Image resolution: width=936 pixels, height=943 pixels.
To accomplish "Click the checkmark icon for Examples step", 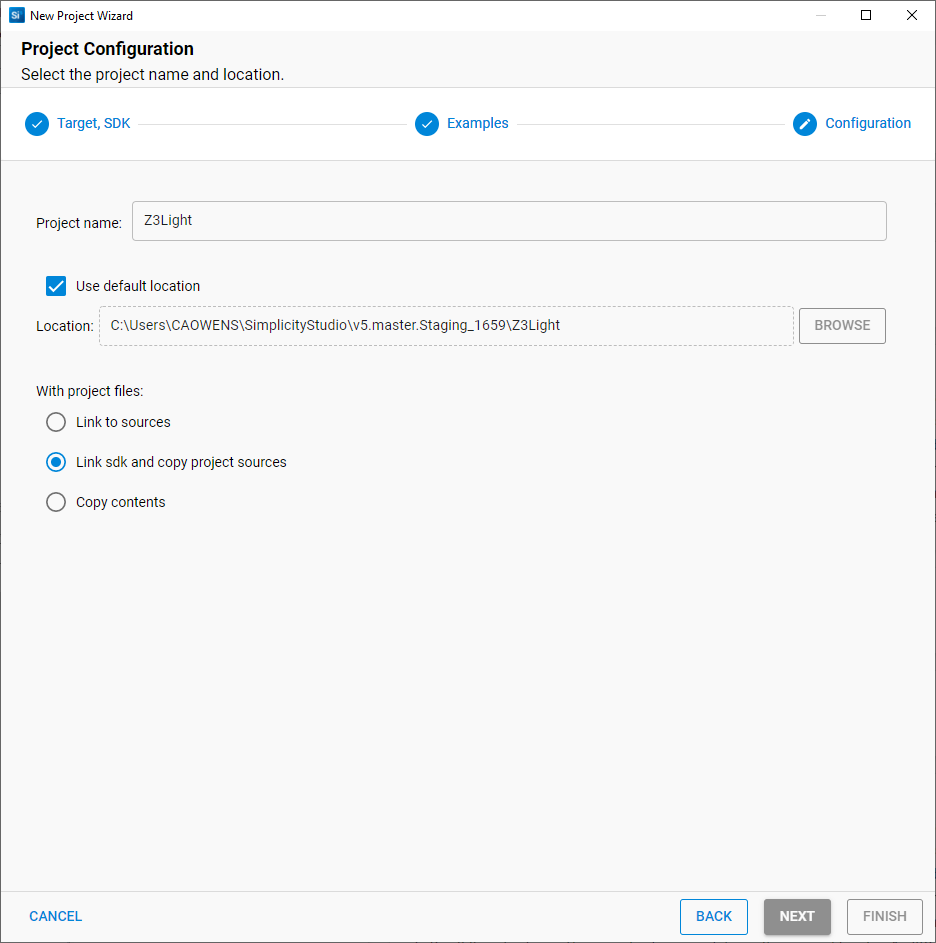I will [x=427, y=124].
